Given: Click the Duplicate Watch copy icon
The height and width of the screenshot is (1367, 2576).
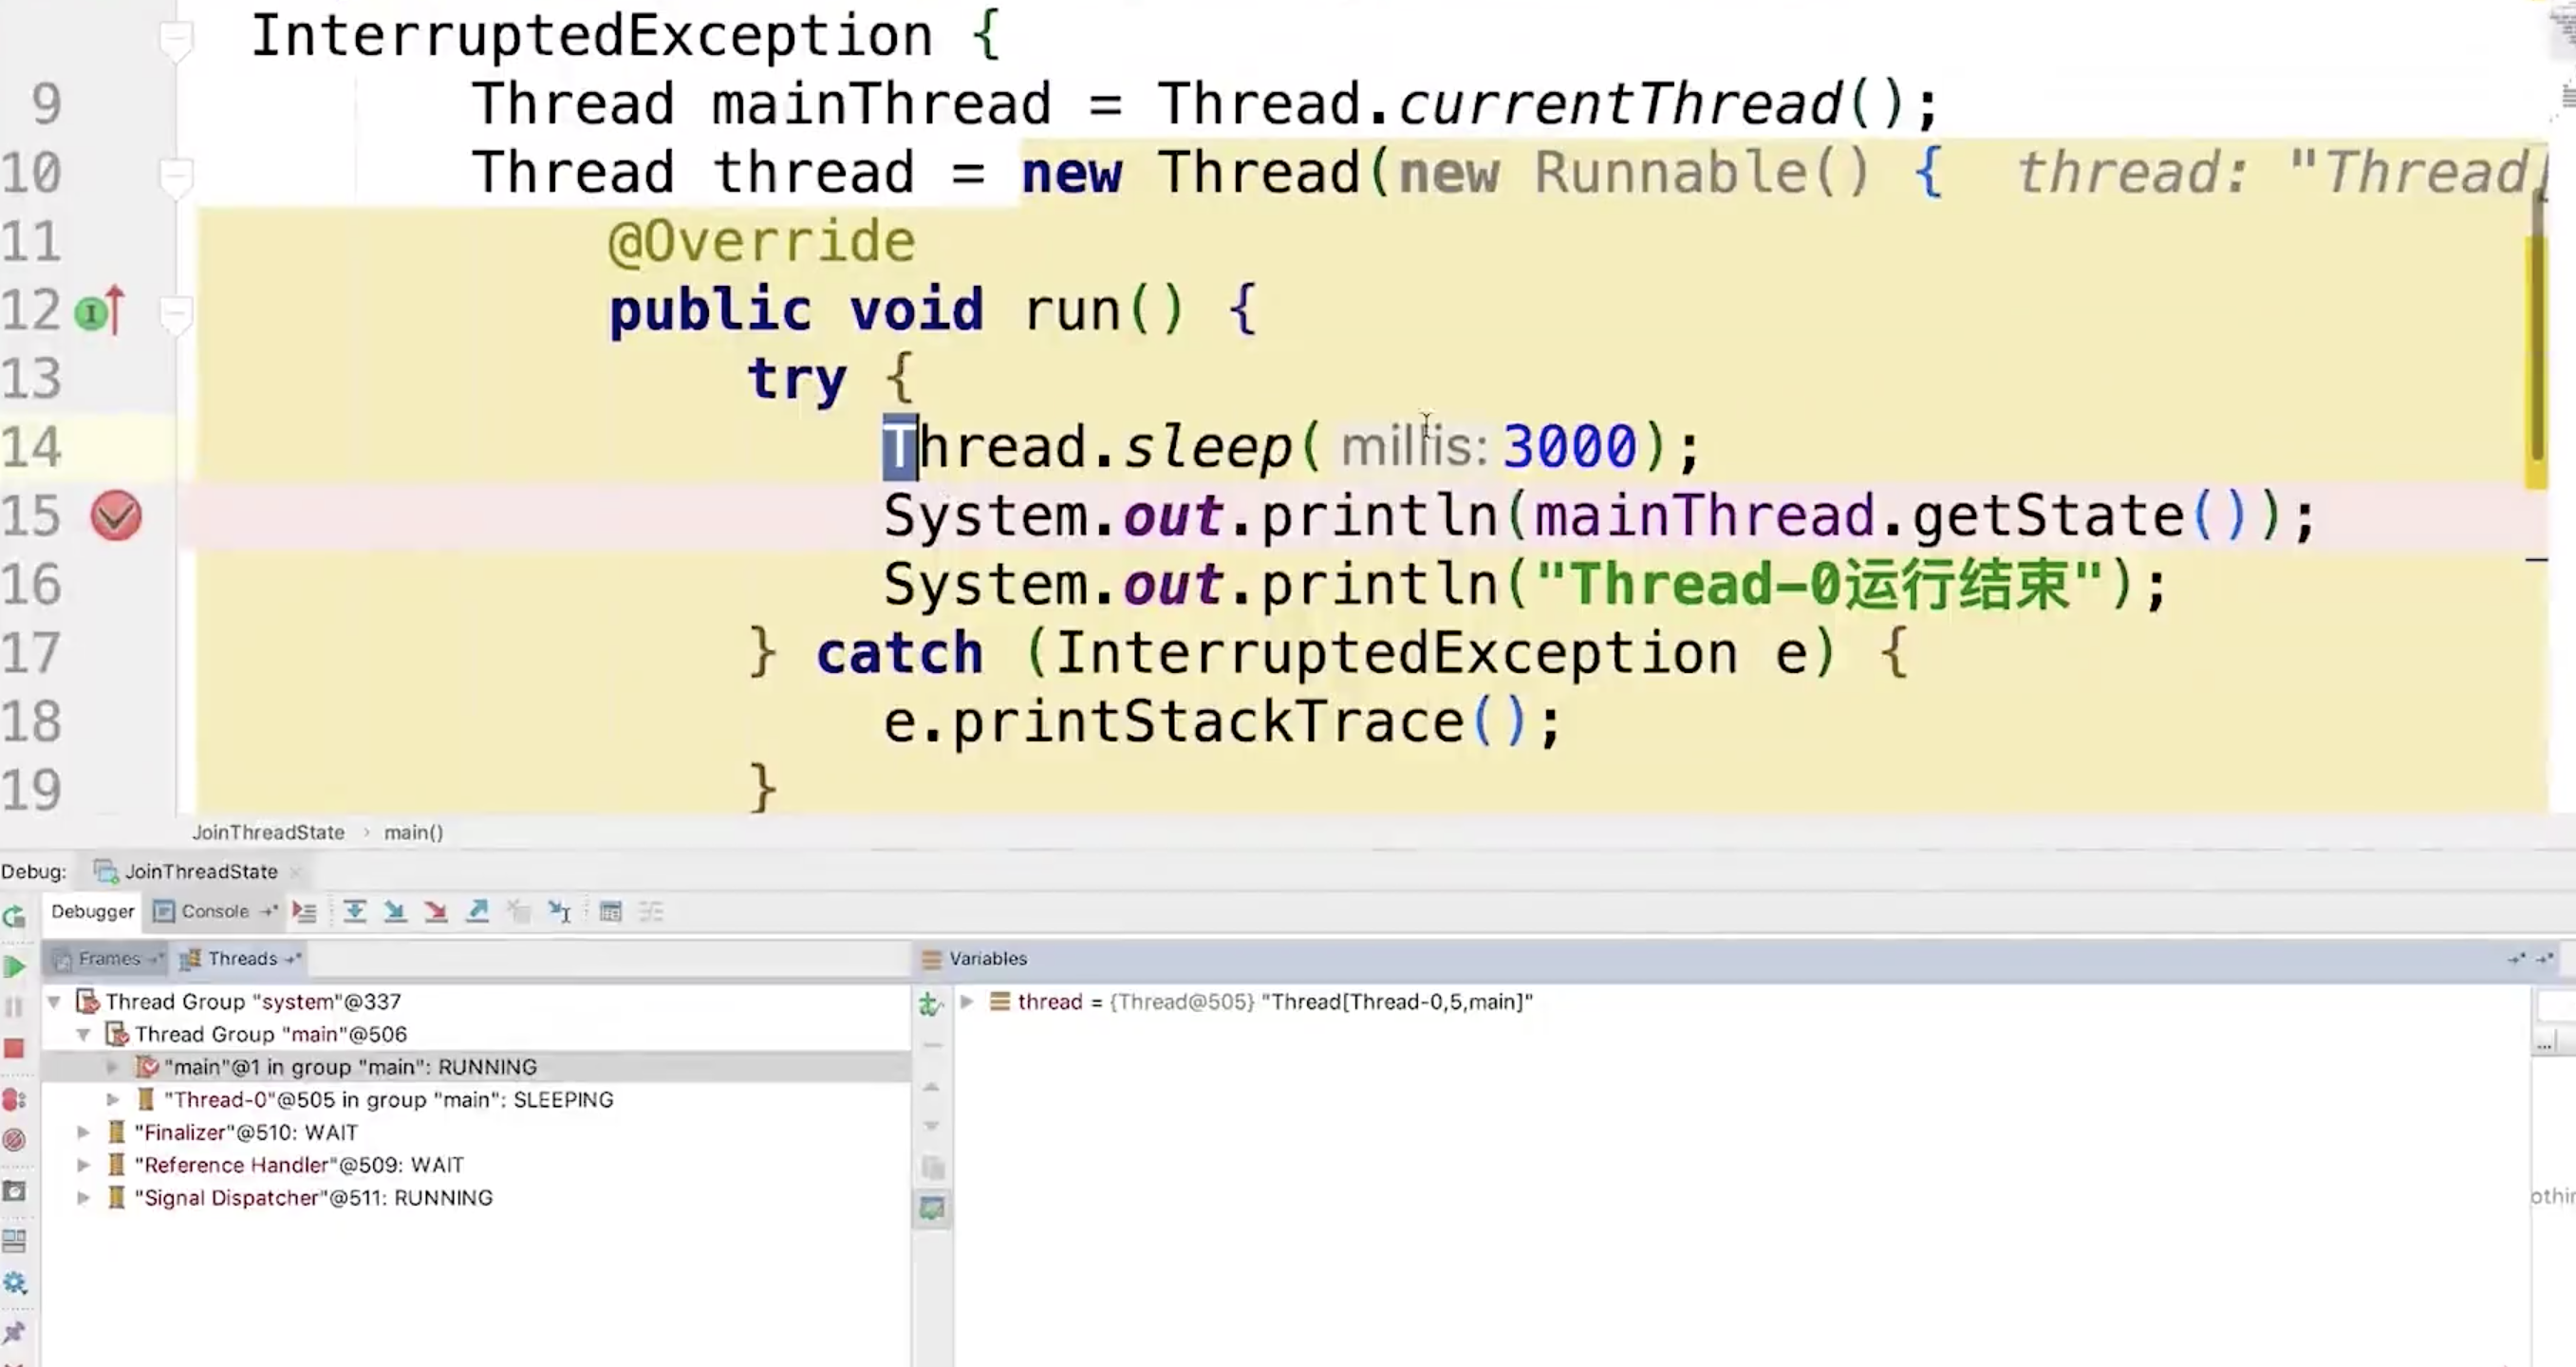Looking at the screenshot, I should pyautogui.click(x=932, y=1168).
